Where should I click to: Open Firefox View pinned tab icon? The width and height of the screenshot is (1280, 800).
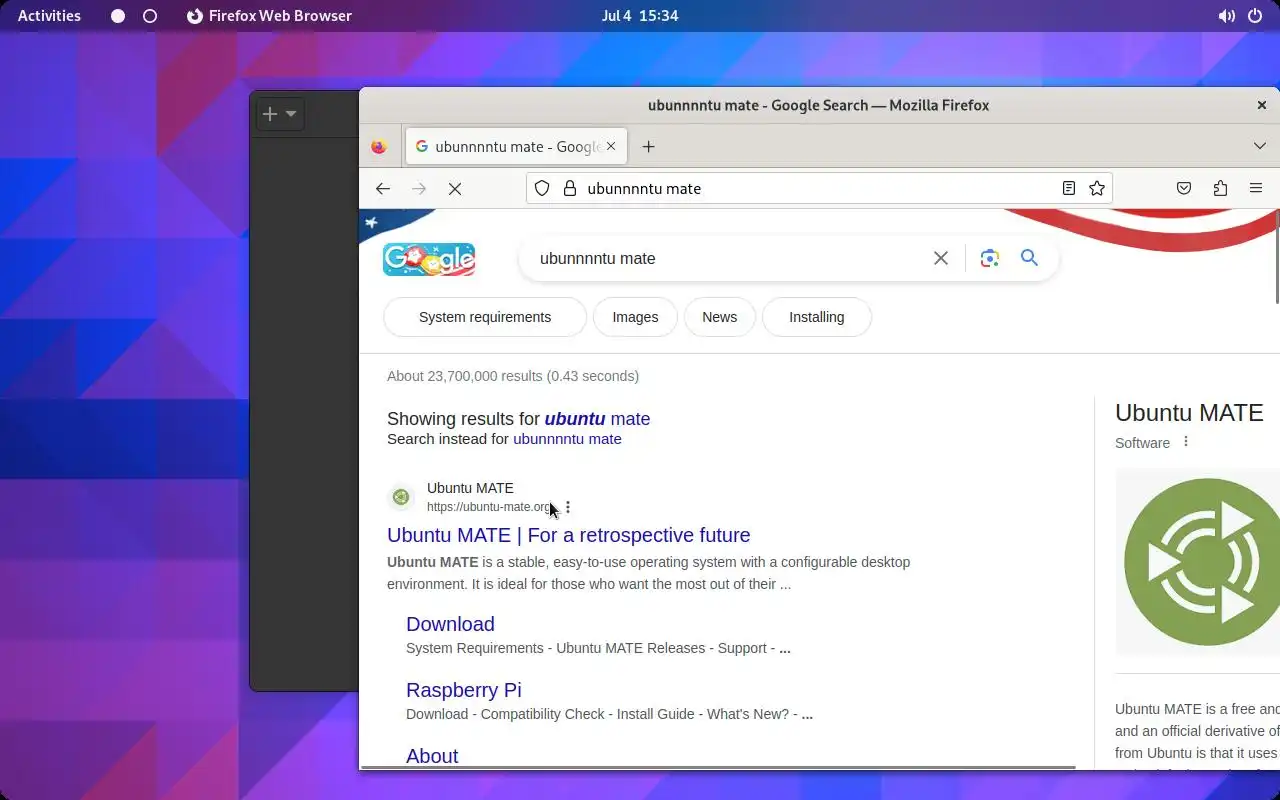pos(378,147)
